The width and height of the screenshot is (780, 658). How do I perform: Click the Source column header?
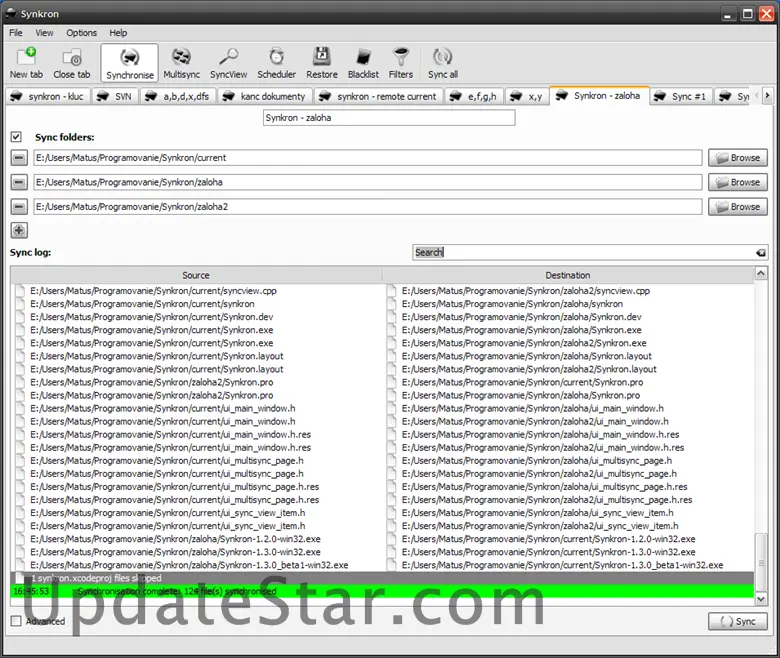click(x=196, y=275)
